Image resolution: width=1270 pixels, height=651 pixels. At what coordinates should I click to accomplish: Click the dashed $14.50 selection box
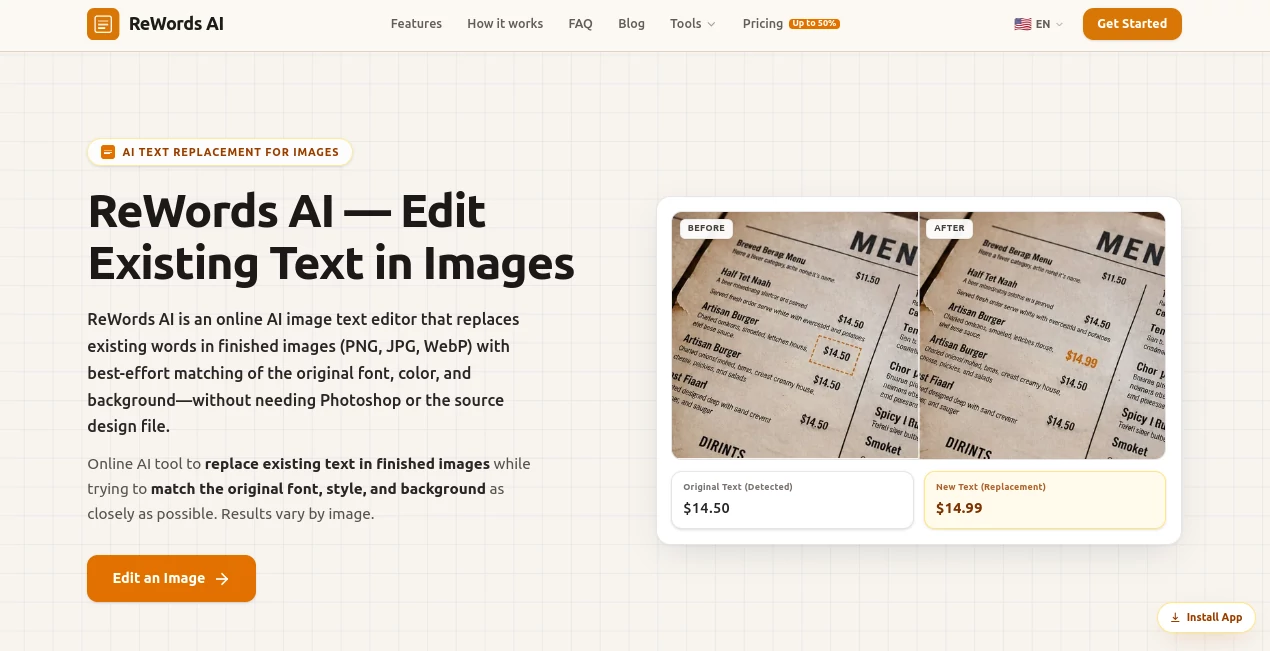click(x=836, y=355)
